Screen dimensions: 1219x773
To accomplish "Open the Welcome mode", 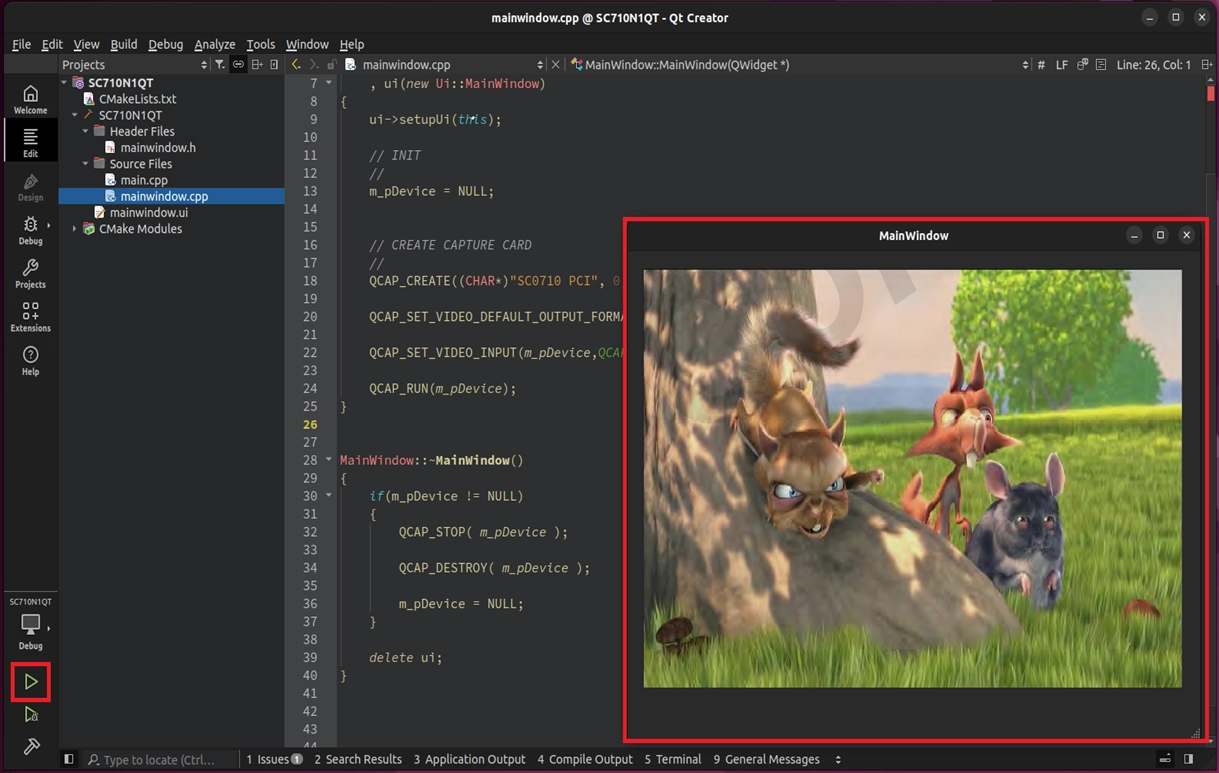I will point(30,99).
